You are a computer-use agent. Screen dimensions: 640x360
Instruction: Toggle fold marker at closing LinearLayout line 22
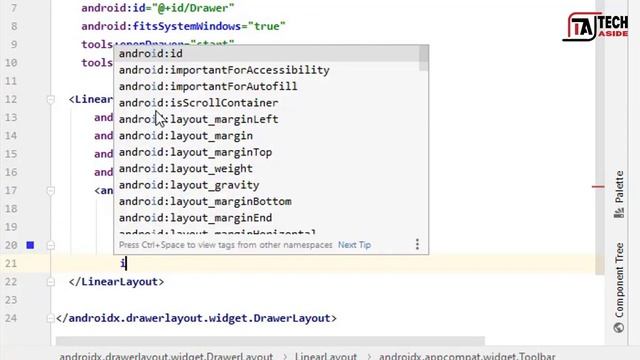[51, 282]
